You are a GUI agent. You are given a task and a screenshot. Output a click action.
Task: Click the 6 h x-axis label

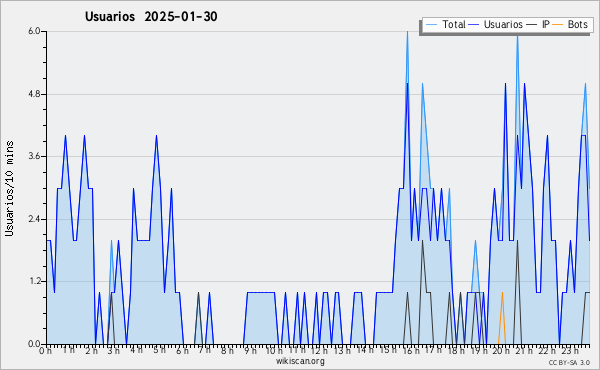point(182,351)
